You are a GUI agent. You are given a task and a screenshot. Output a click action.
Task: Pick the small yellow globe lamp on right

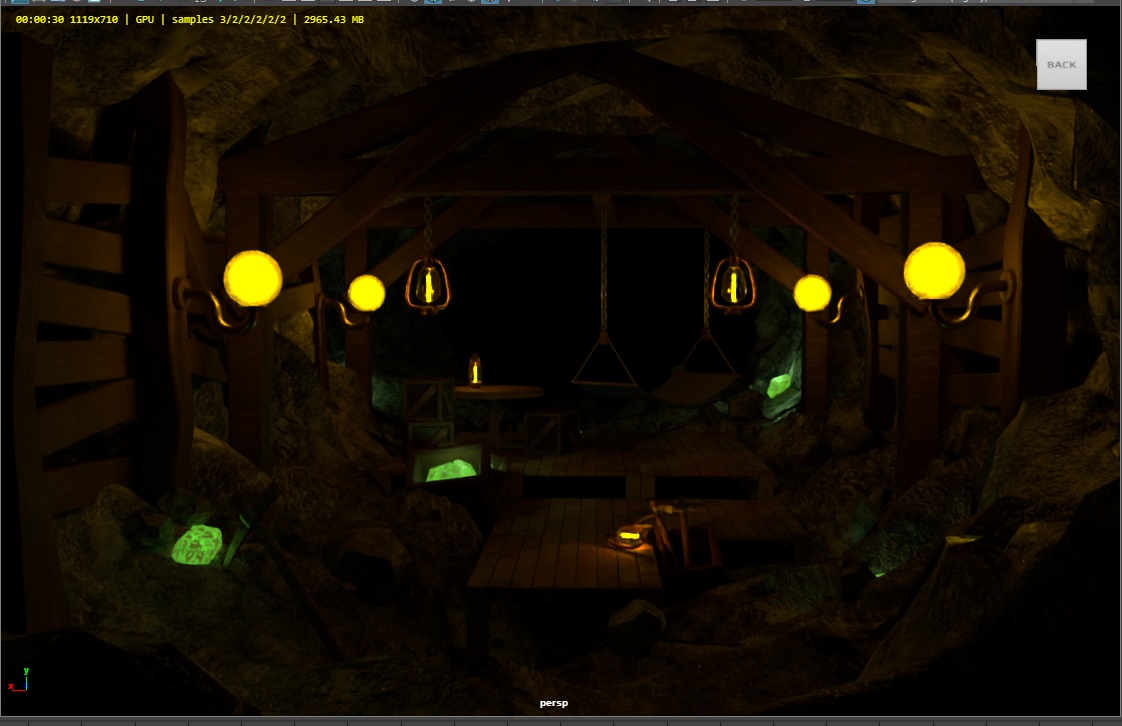[x=812, y=293]
